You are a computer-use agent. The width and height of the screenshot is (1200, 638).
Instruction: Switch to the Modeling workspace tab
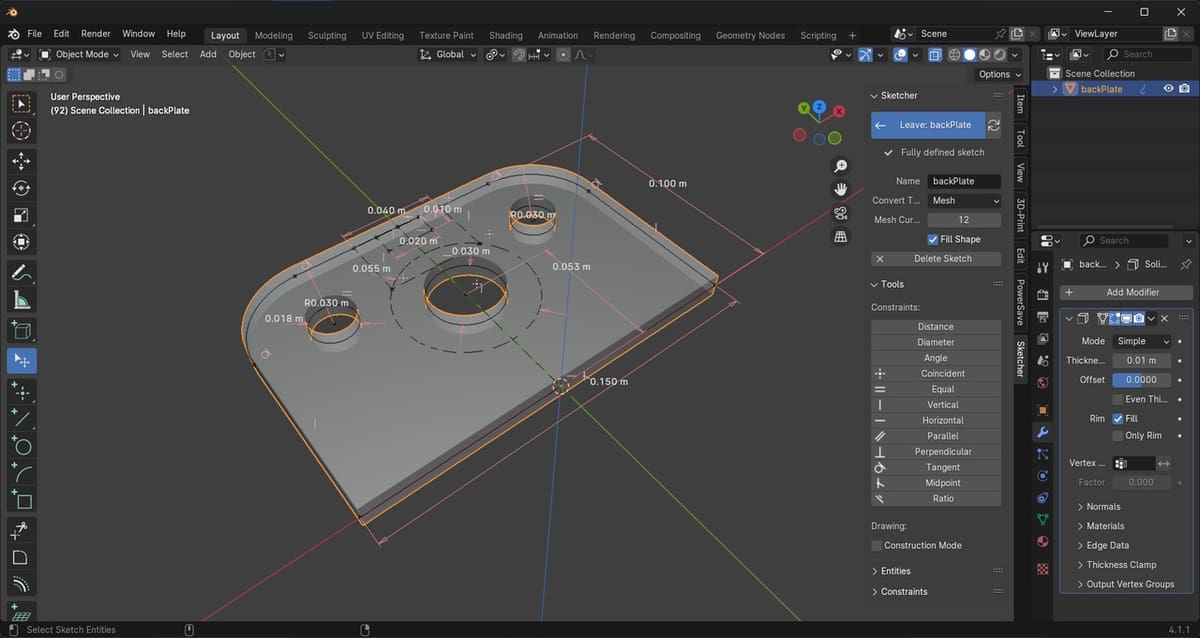pos(274,35)
